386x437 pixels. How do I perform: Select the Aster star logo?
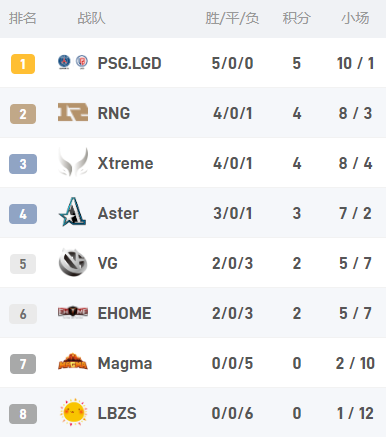(73, 212)
